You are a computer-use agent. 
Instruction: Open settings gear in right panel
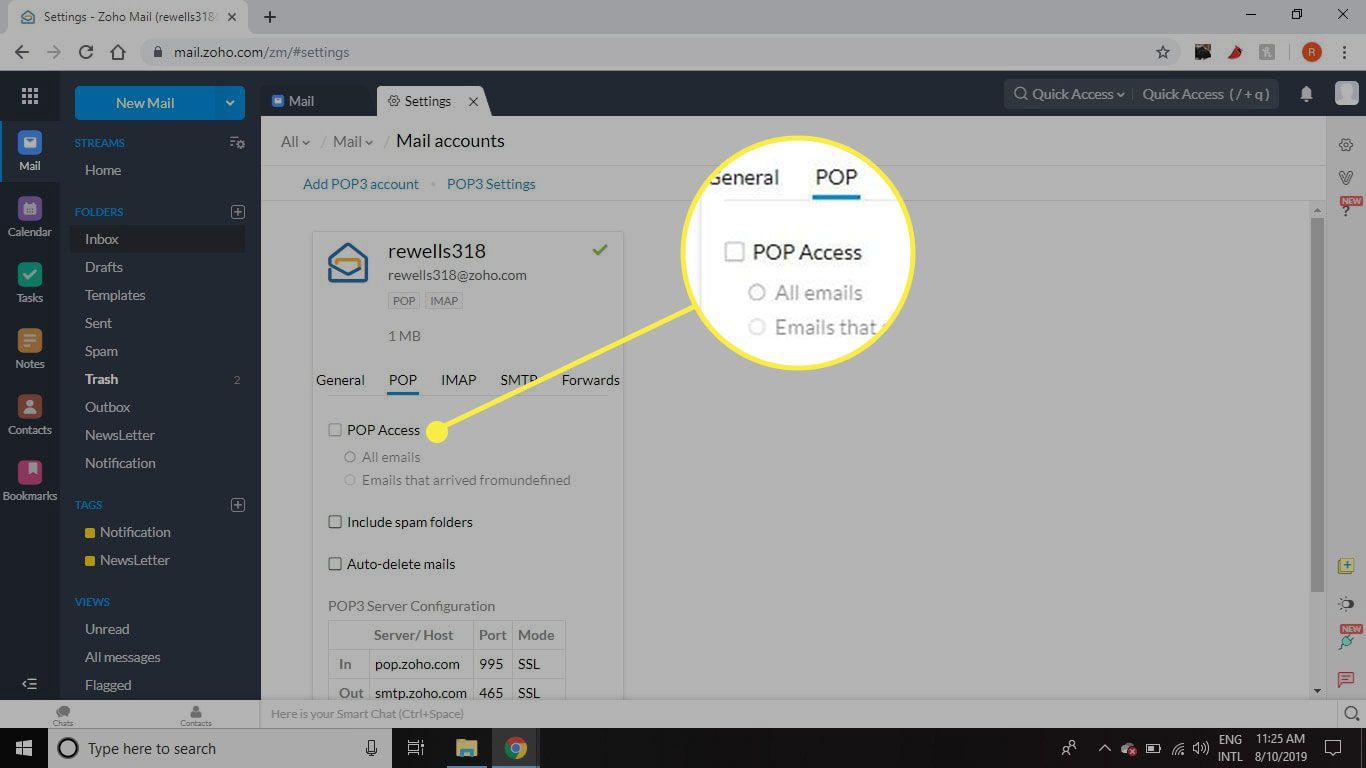tap(1346, 145)
